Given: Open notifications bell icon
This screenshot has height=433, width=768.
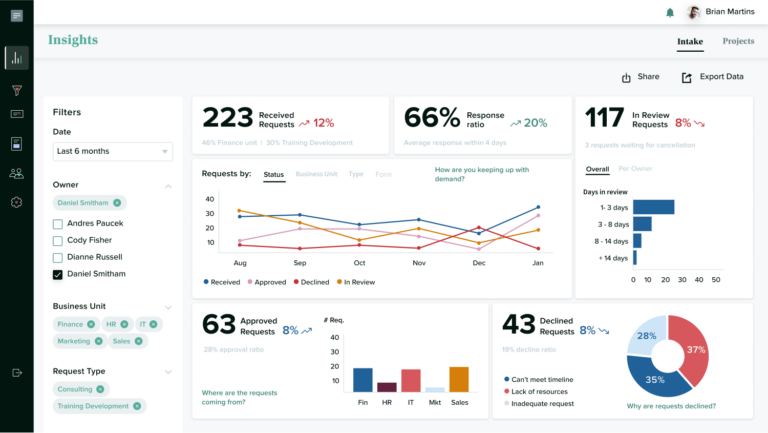Looking at the screenshot, I should coord(670,13).
